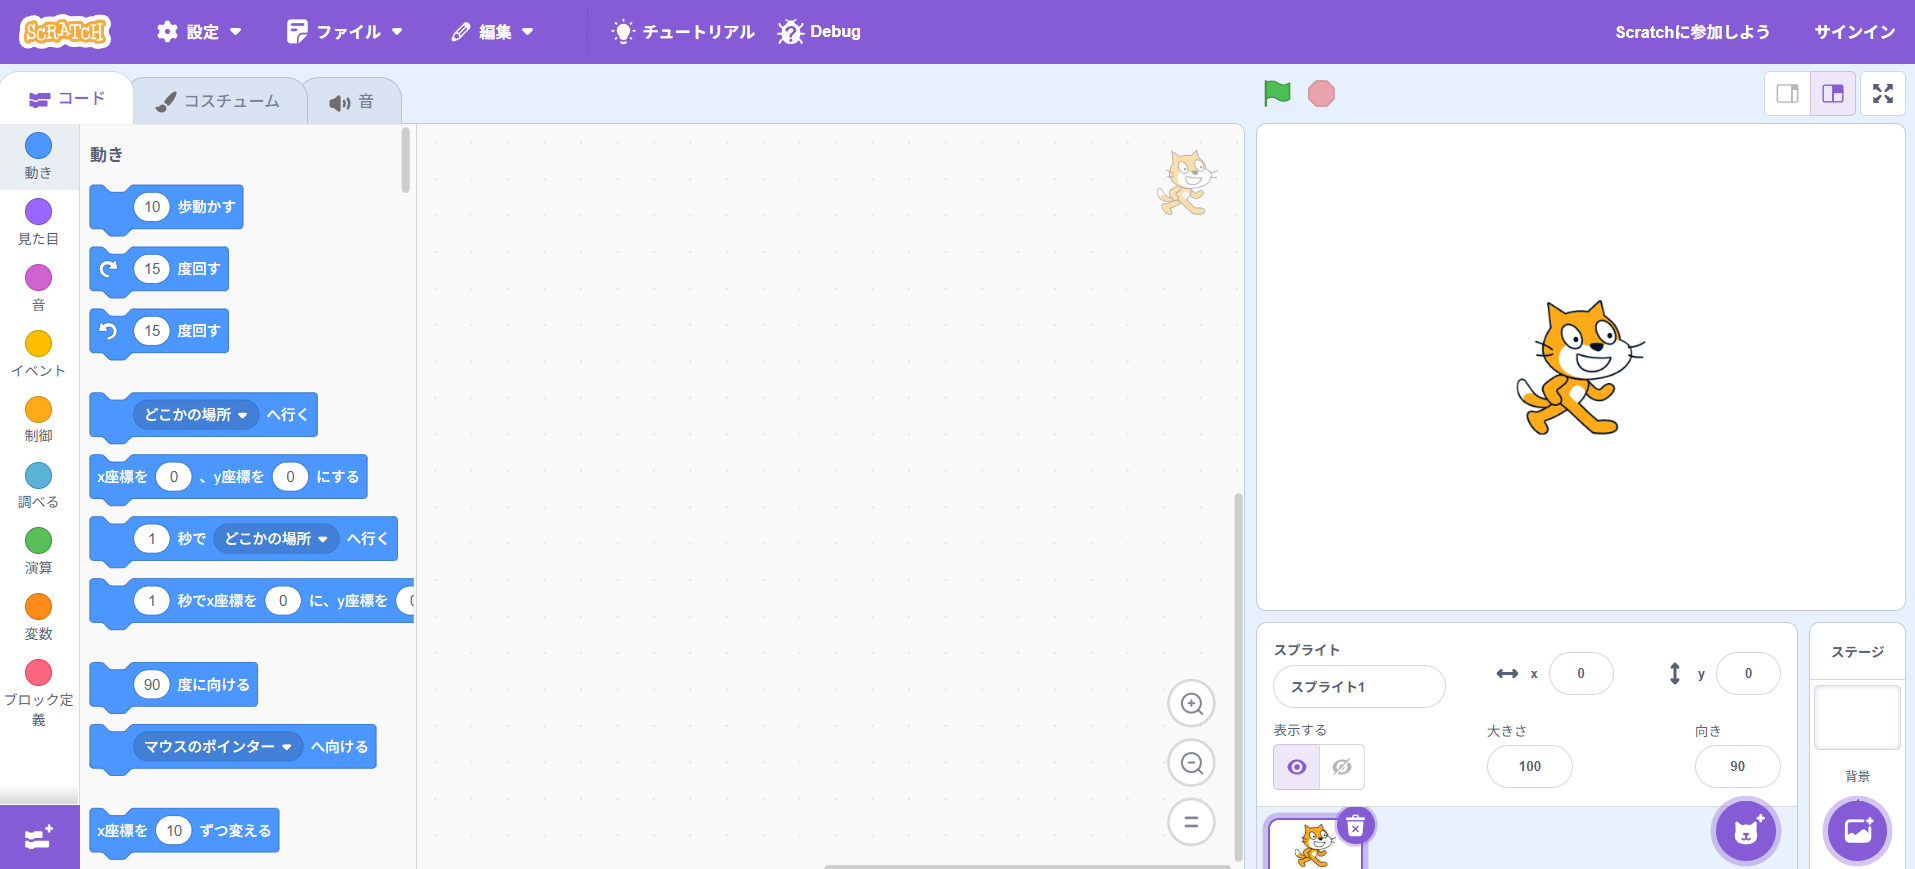Select the 演算 operators category

[x=38, y=552]
